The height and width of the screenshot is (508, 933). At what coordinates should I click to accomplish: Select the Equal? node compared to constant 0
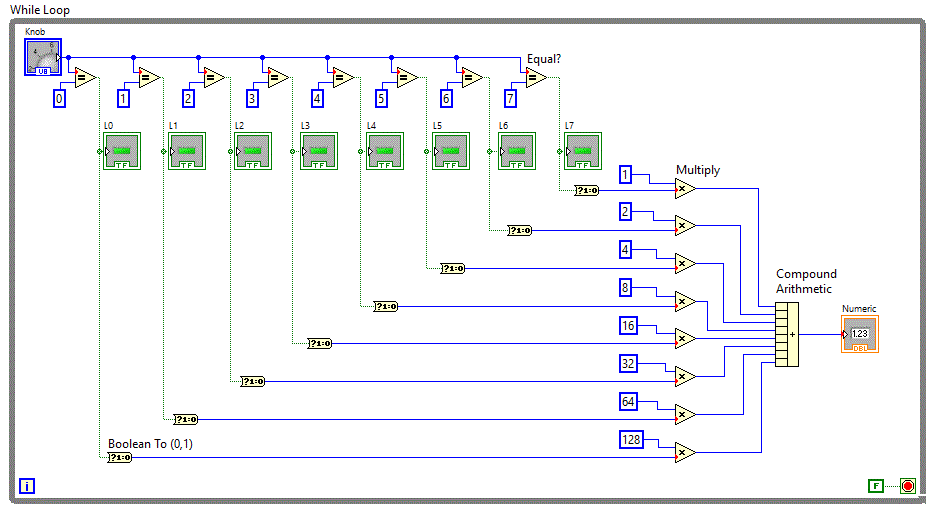coord(84,78)
